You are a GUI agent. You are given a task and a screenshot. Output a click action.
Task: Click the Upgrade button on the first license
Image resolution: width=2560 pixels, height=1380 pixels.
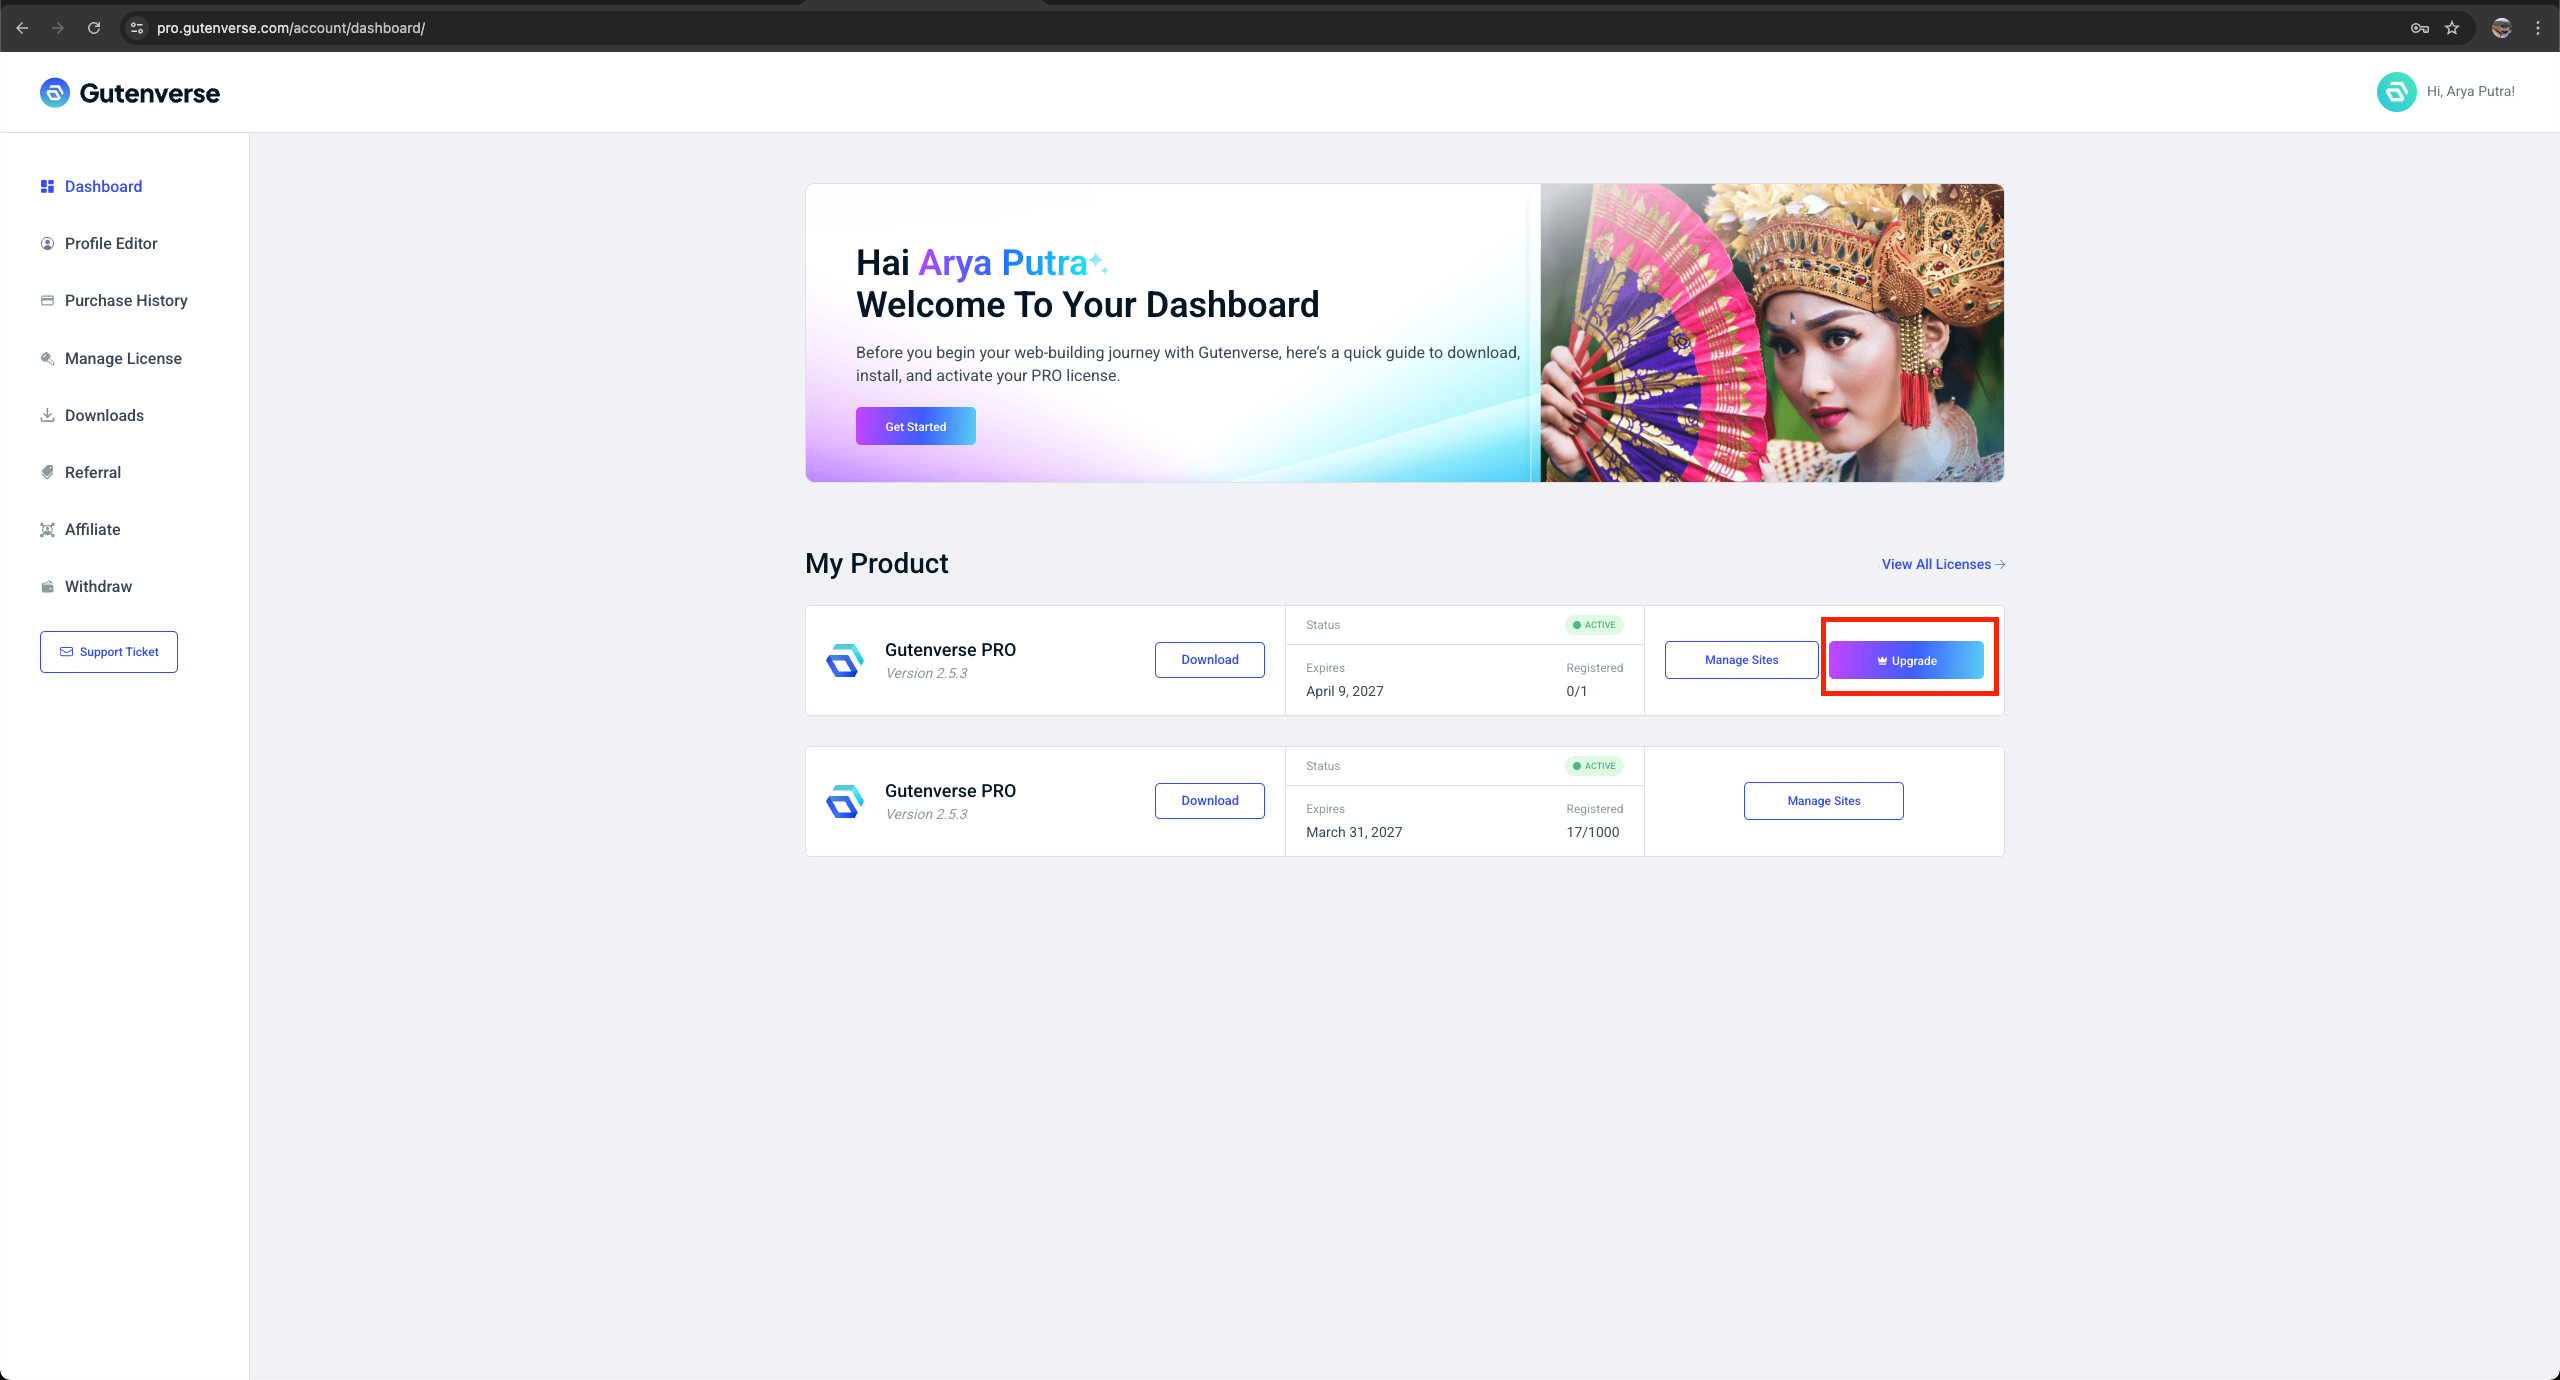1906,661
